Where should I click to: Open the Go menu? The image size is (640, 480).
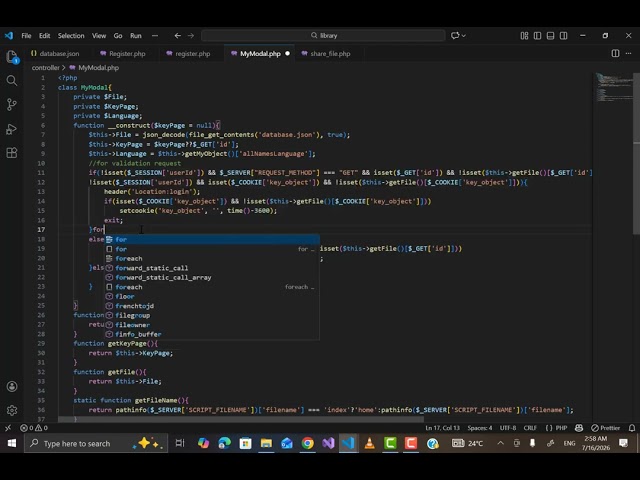tap(118, 36)
